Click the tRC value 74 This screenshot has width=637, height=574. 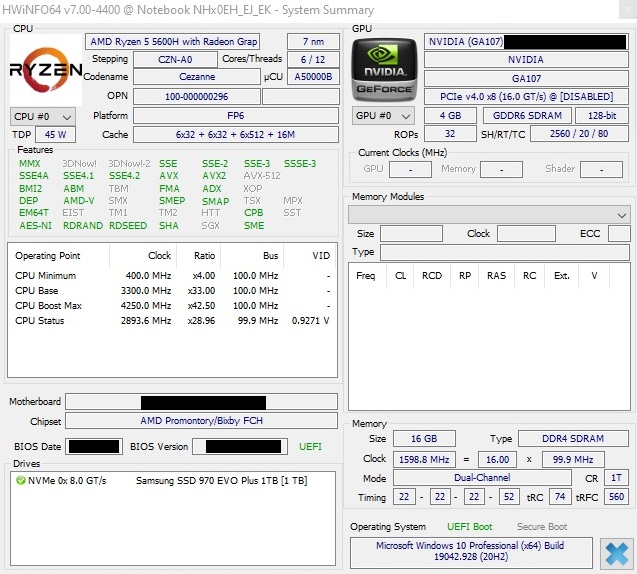[560, 497]
